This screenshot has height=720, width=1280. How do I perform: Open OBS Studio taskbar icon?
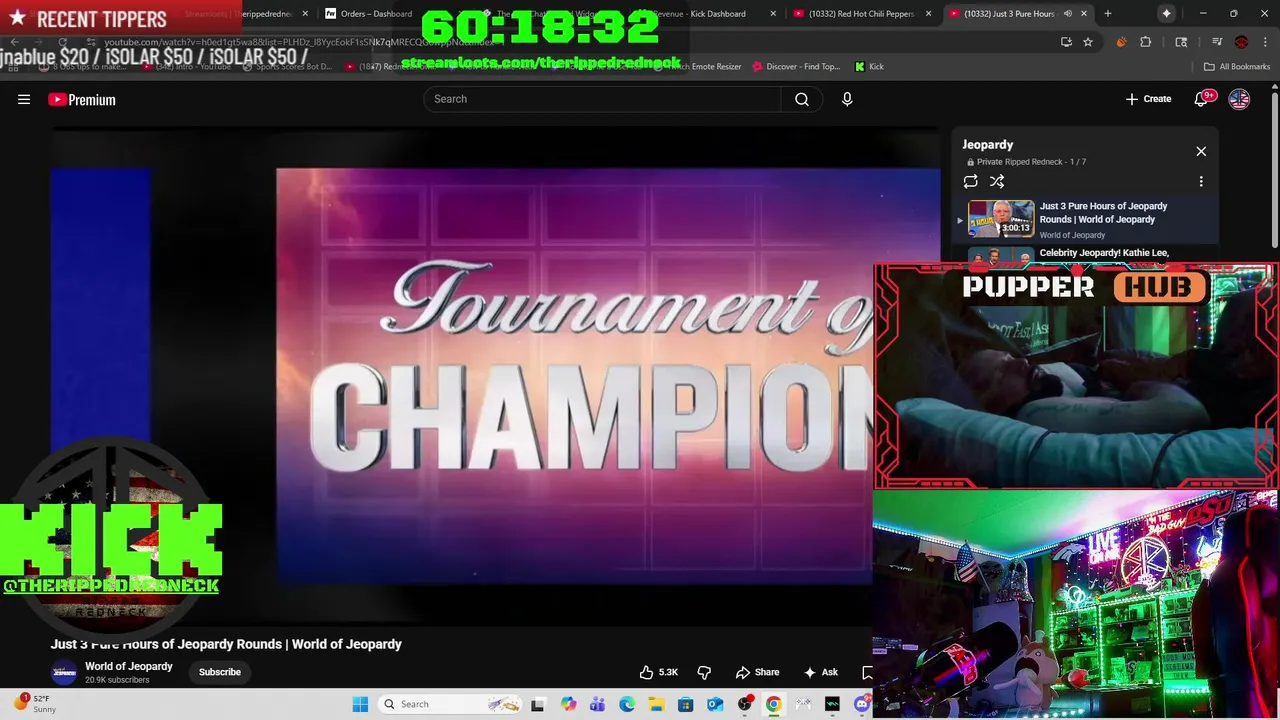tap(745, 704)
